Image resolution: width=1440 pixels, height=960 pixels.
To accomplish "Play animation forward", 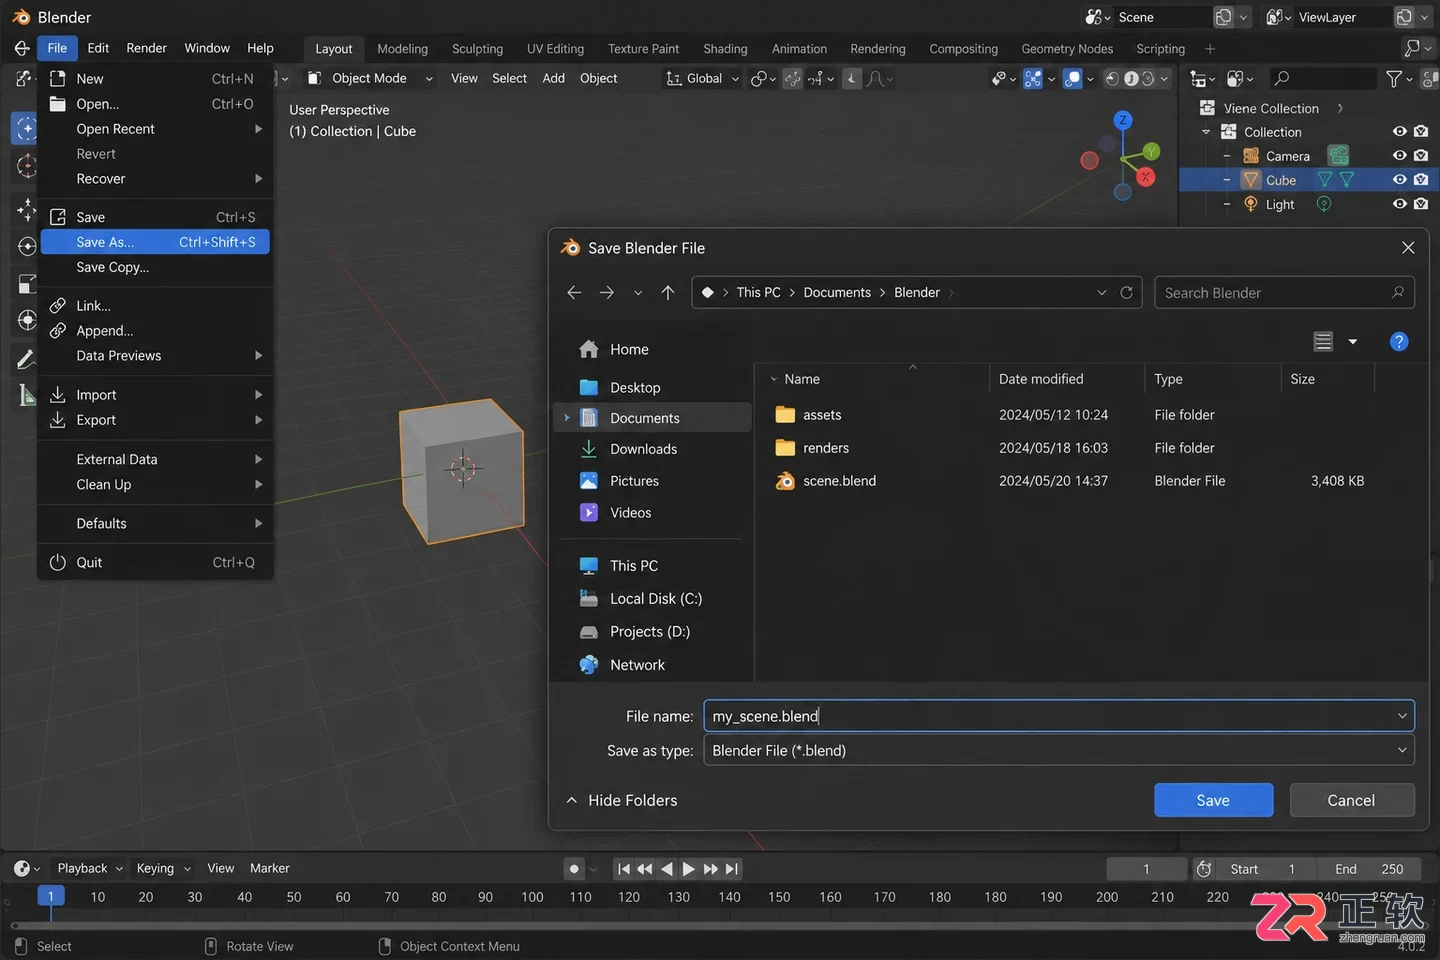I will click(x=688, y=869).
